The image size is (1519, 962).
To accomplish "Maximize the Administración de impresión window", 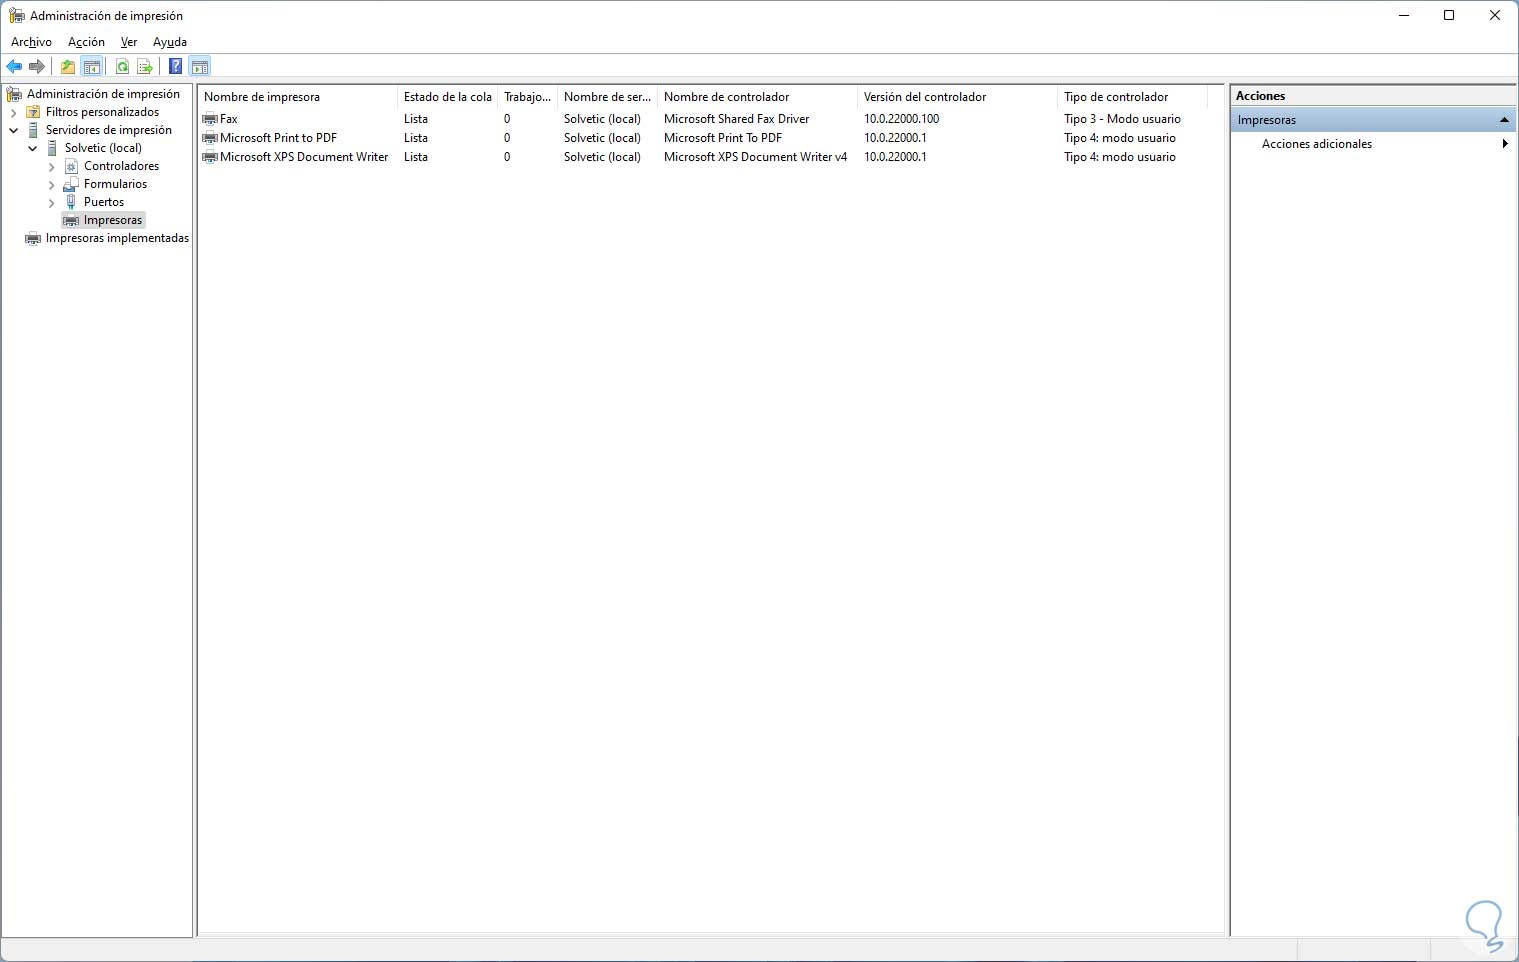I will point(1449,15).
